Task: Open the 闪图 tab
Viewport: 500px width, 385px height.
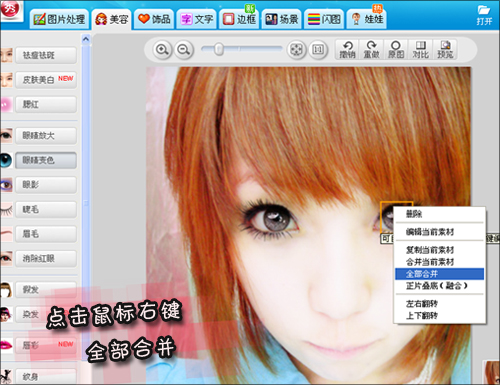Action: click(x=324, y=19)
